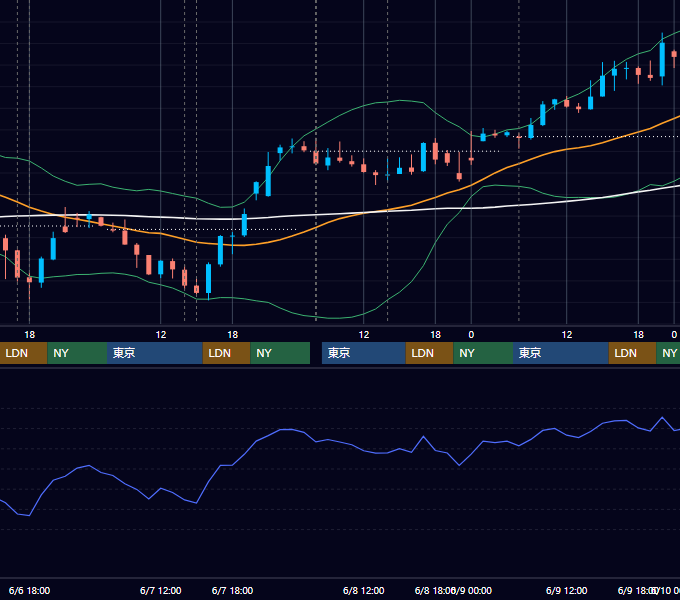The height and width of the screenshot is (600, 680).
Task: Click the 6/8 12:00 date label
Action: tap(363, 590)
